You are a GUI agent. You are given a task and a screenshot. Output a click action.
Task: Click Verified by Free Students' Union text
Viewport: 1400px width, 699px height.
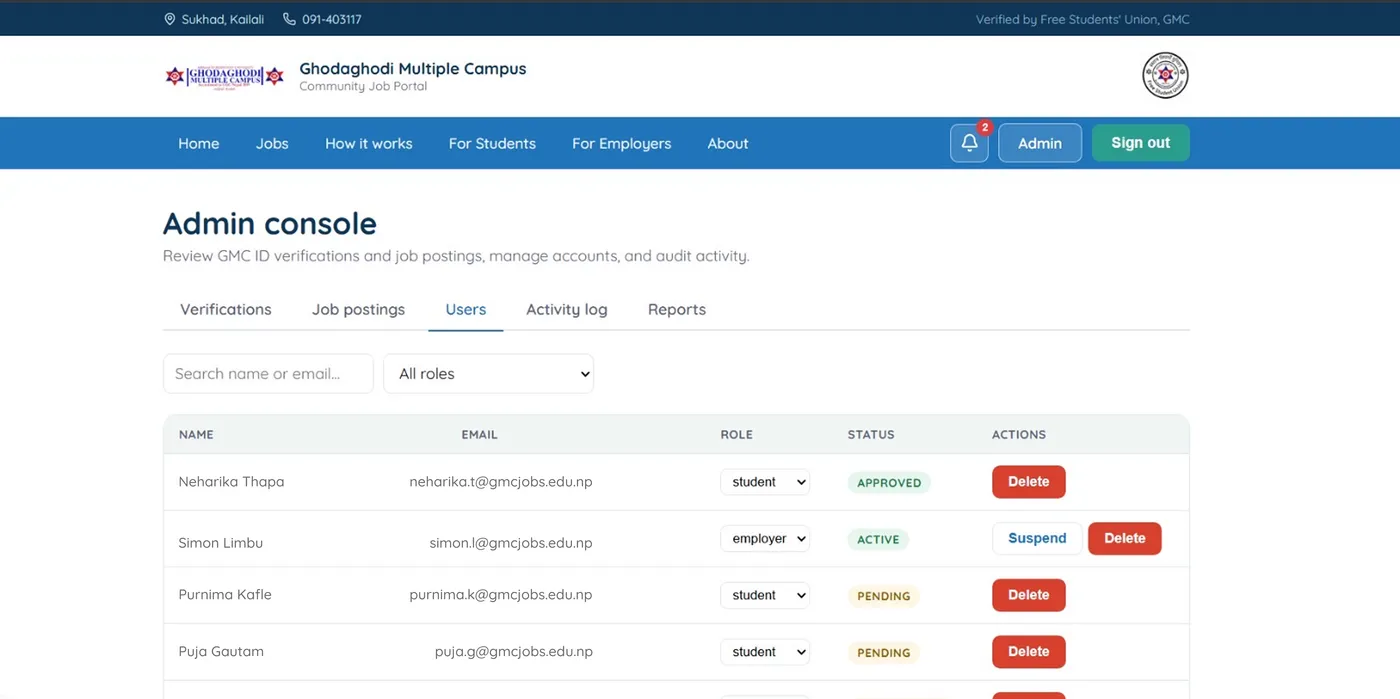pyautogui.click(x=1083, y=19)
